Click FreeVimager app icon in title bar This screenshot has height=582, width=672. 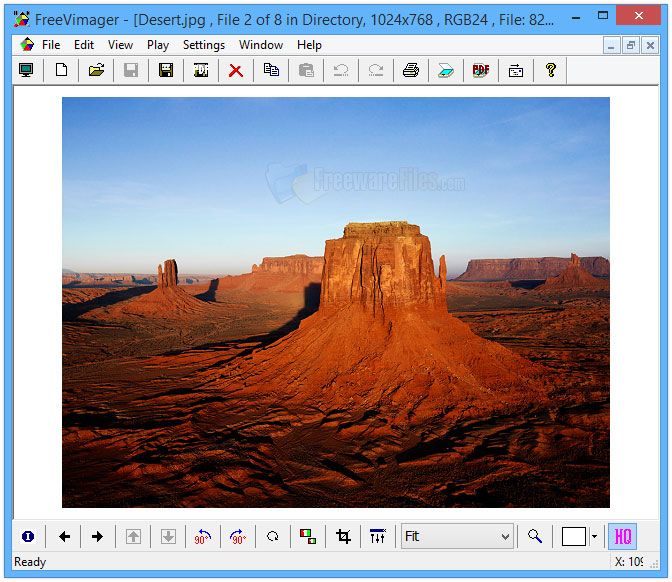(21, 19)
